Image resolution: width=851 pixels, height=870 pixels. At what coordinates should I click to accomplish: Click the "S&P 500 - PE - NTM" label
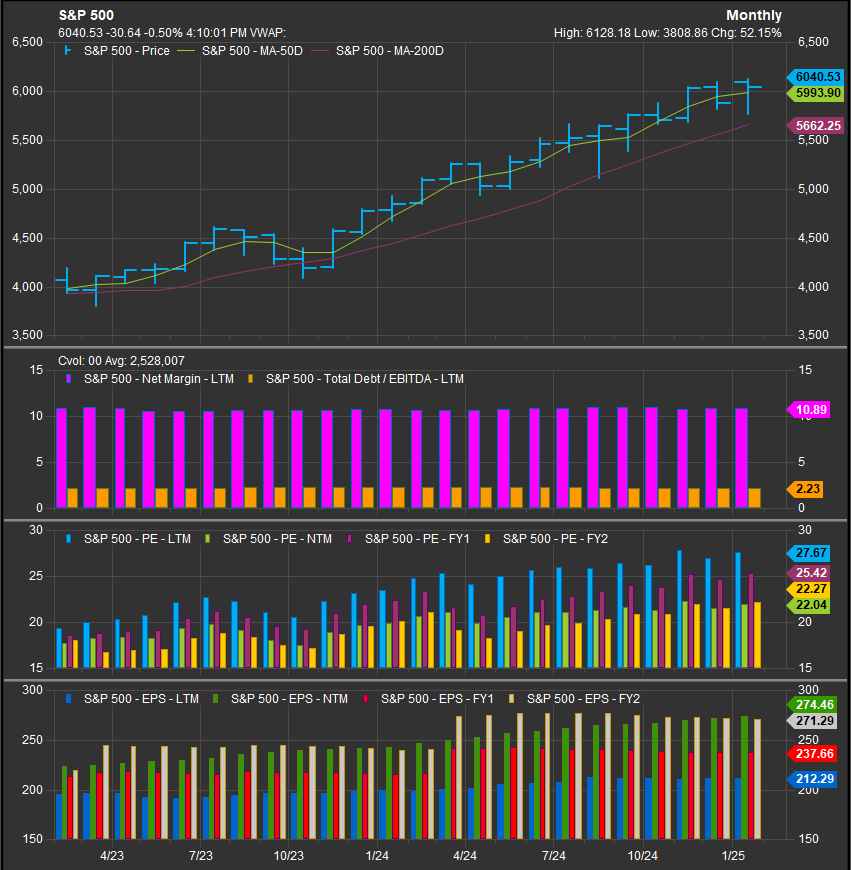277,539
